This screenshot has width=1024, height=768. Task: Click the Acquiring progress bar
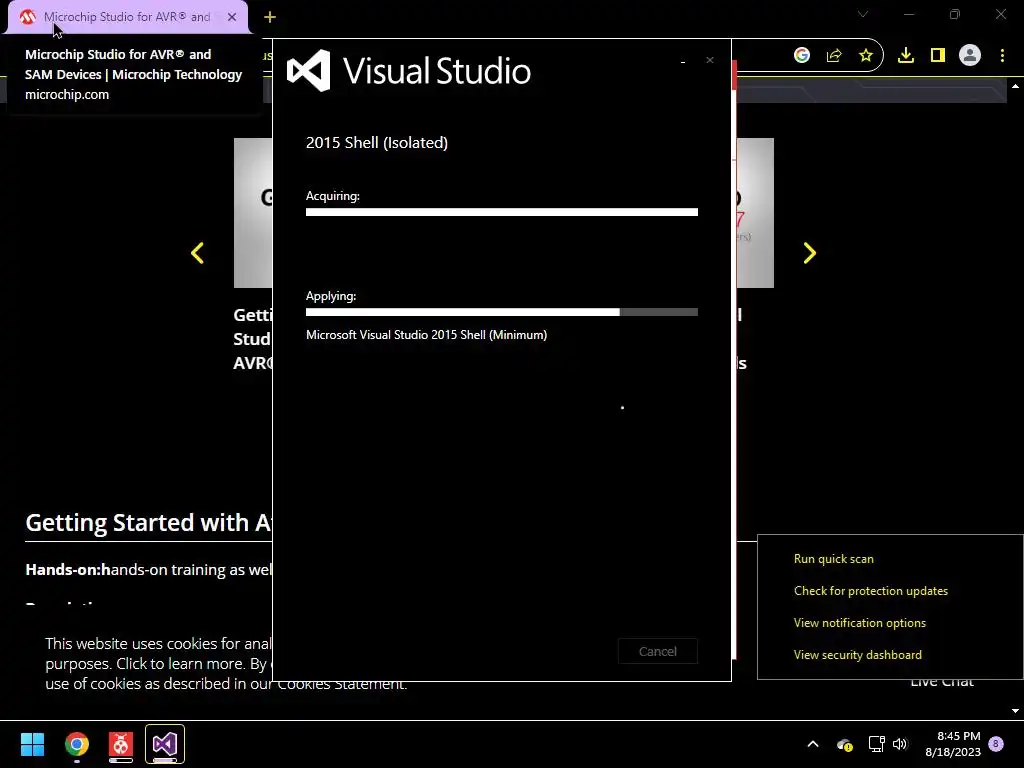coord(502,212)
